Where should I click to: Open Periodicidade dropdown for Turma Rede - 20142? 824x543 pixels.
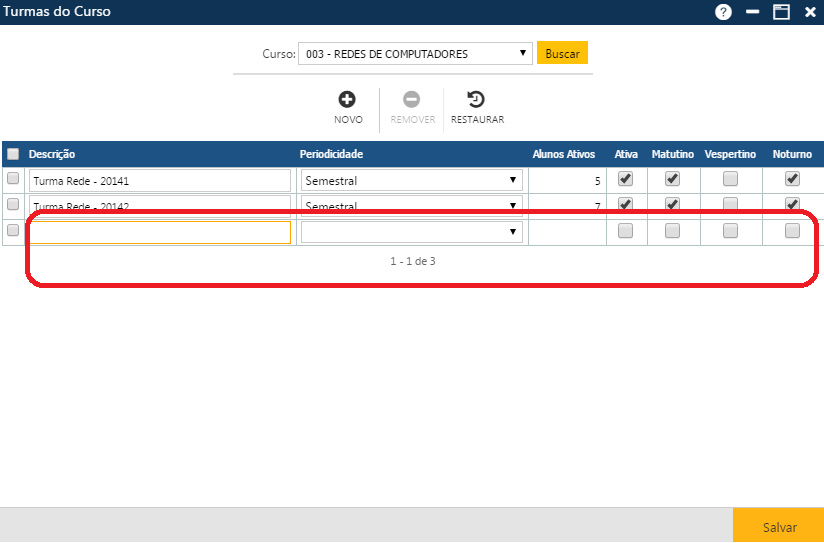click(412, 206)
